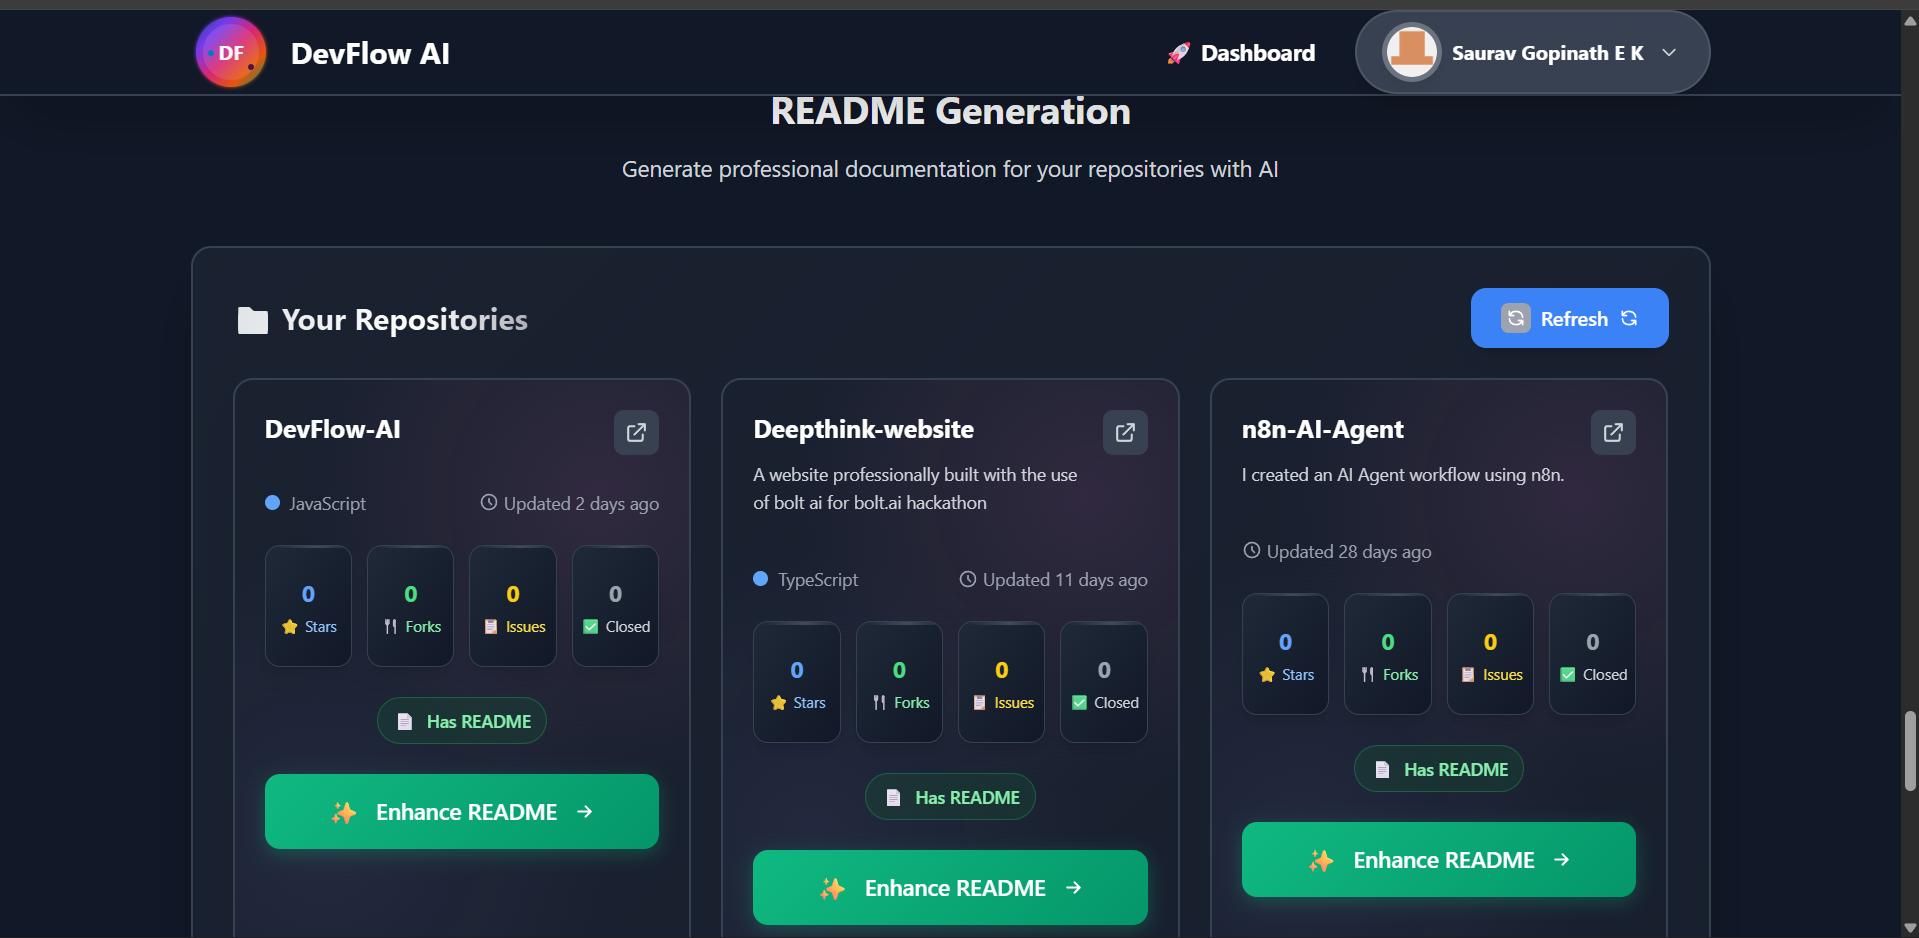Viewport: 1919px width, 938px height.
Task: Click the document icon in DevFlow-AI Has README badge
Action: 405,722
